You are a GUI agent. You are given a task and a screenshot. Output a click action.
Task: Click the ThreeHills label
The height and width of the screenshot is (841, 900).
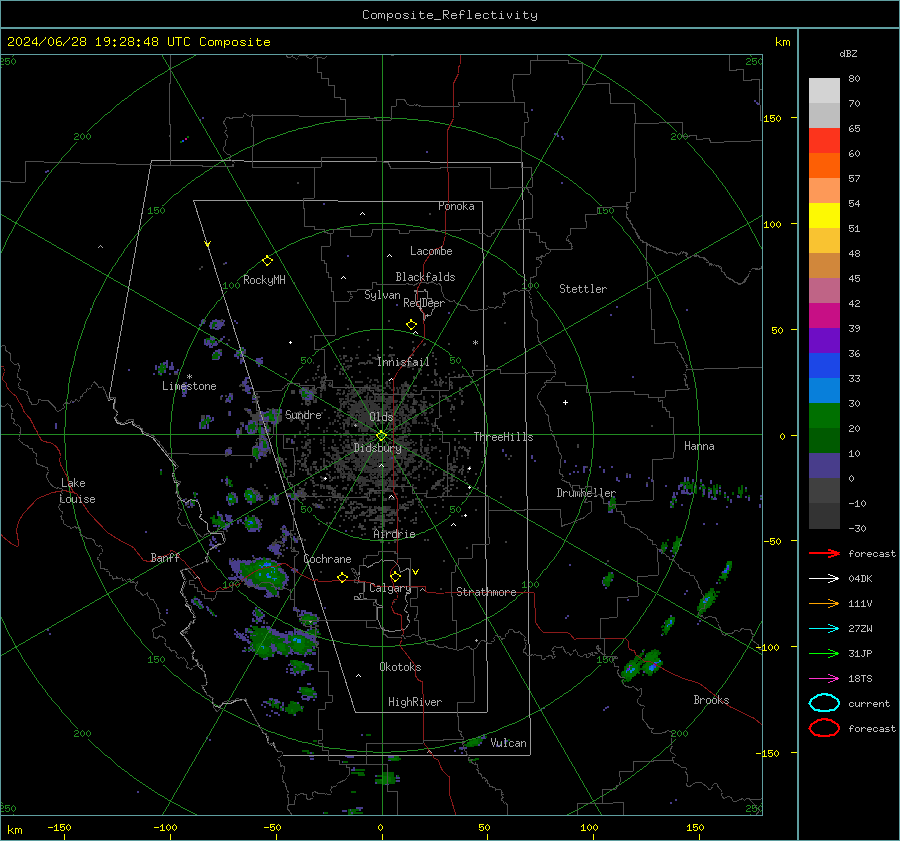pyautogui.click(x=503, y=437)
